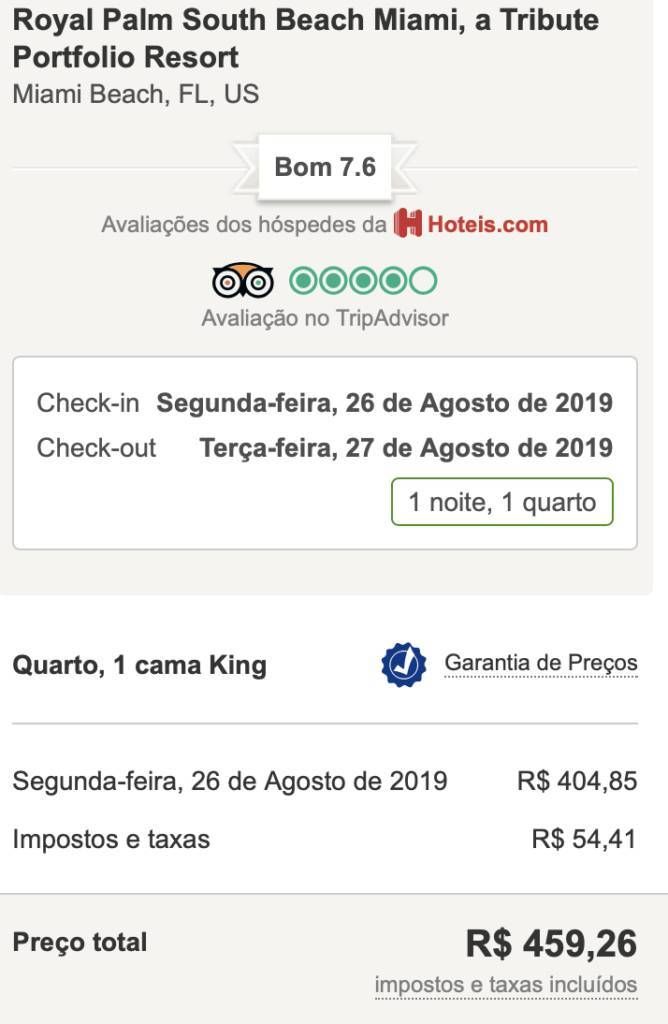
Task: Select the Royal Palm South Beach Miami hotel title
Action: (306, 39)
